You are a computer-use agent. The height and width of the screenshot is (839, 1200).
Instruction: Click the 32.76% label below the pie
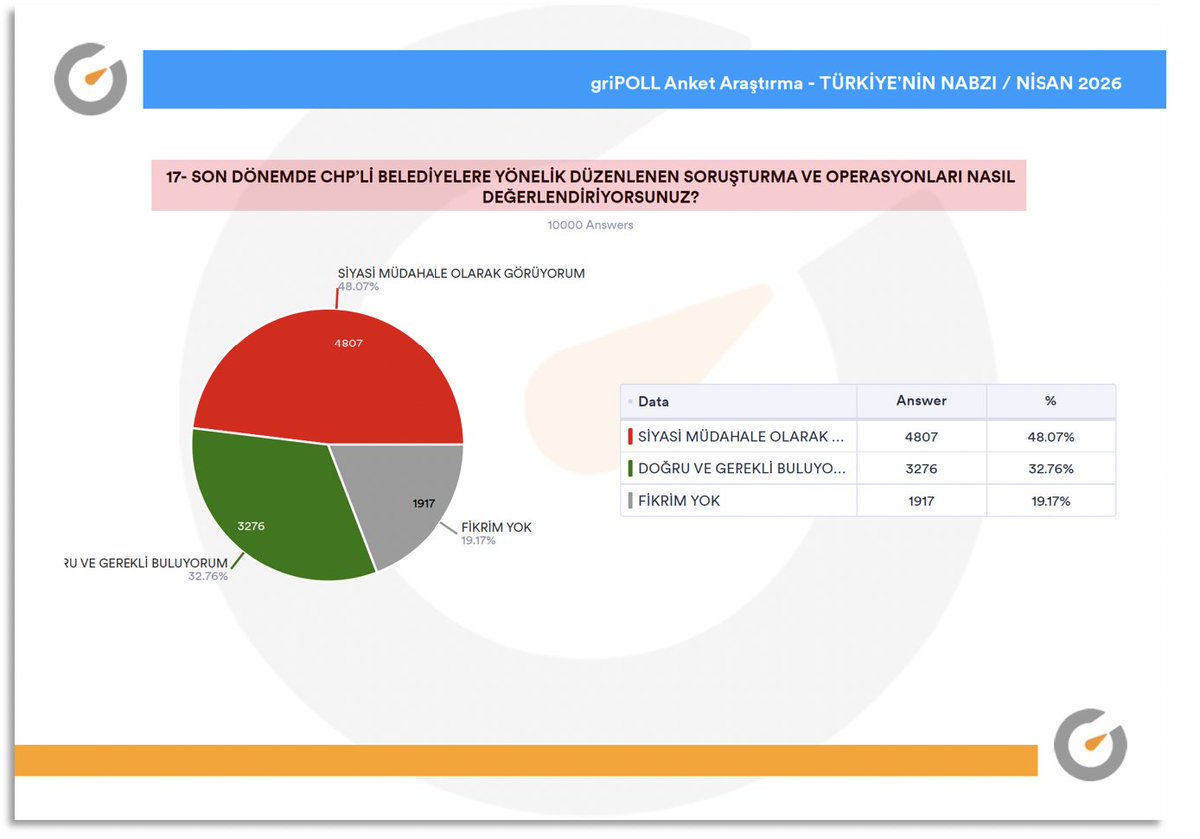208,576
